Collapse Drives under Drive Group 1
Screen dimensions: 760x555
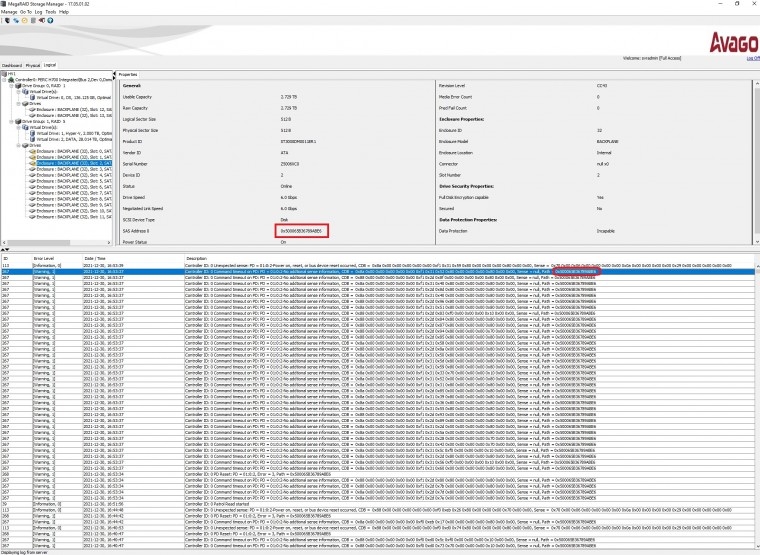point(19,145)
